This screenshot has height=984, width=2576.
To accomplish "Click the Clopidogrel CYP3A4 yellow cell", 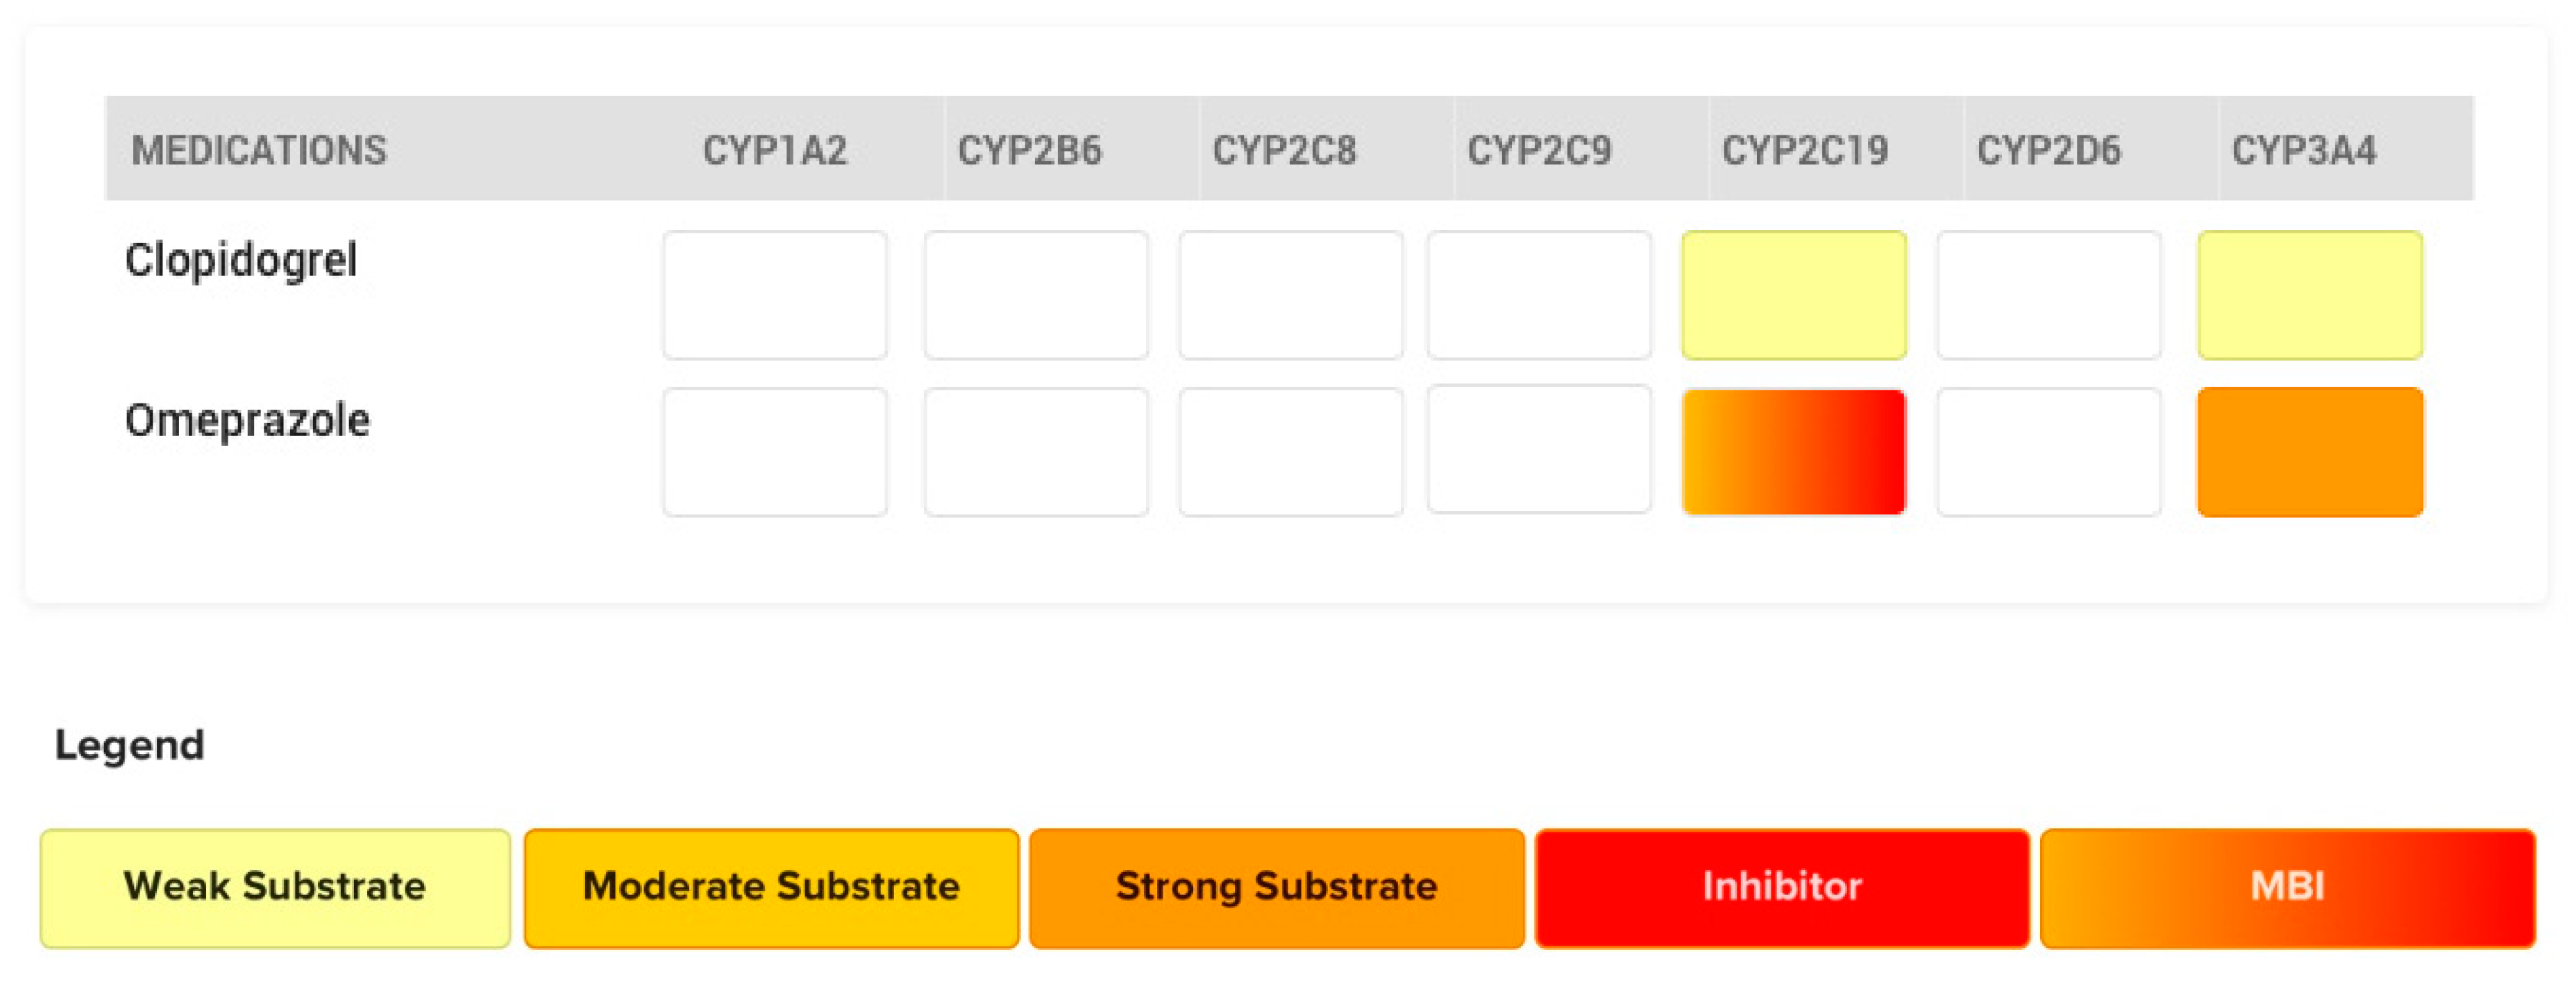I will click(x=2310, y=295).
